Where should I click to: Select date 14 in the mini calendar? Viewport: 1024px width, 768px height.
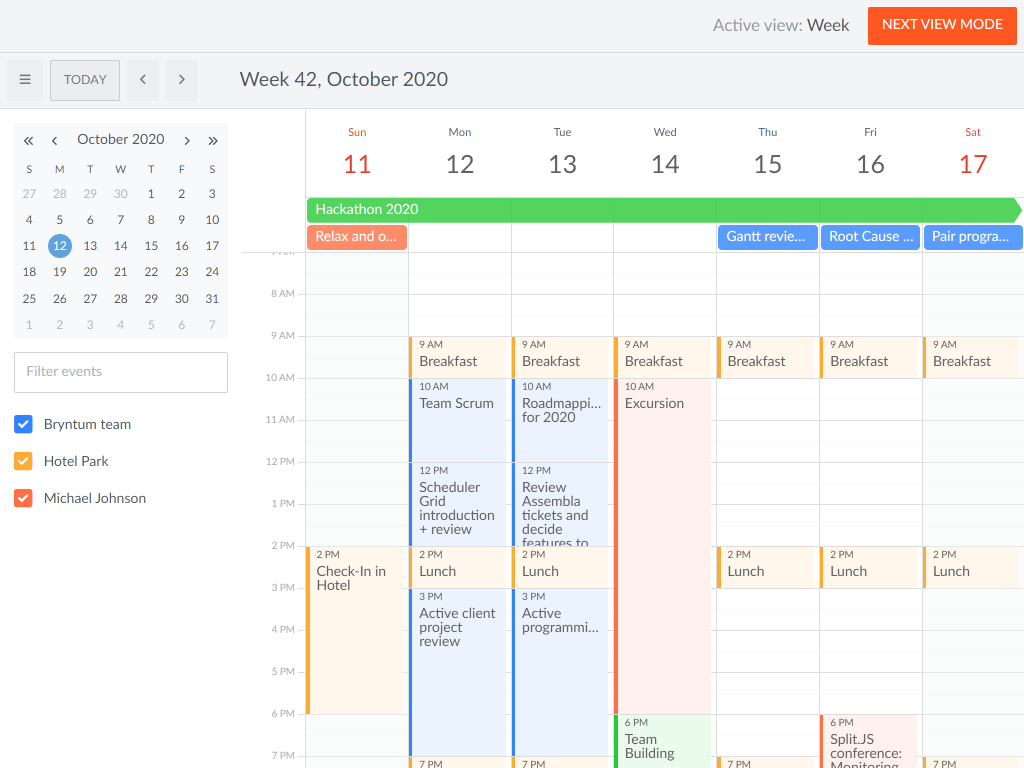click(x=120, y=245)
